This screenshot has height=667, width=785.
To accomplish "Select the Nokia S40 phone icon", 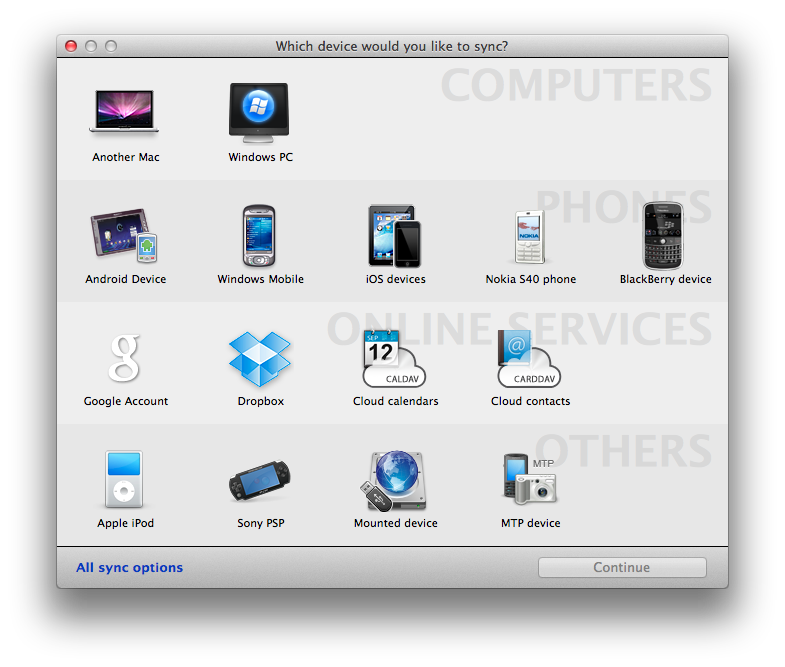I will pos(530,235).
